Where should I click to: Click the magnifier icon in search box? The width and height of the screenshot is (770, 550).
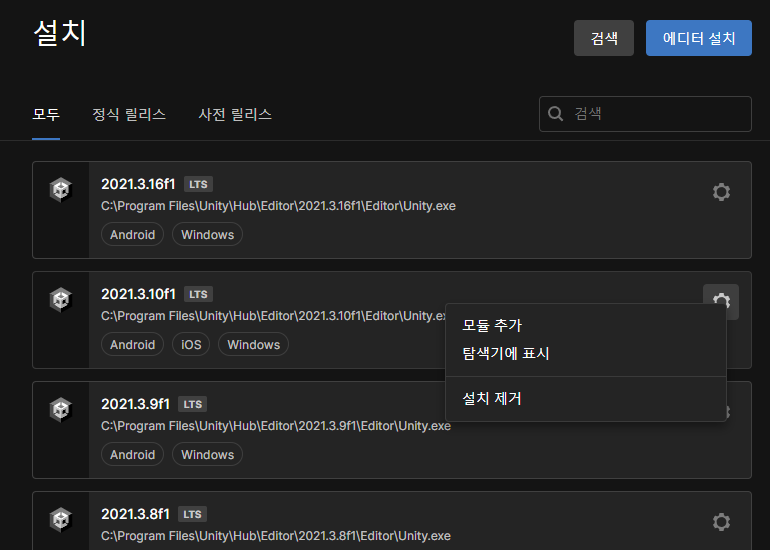[x=555, y=114]
